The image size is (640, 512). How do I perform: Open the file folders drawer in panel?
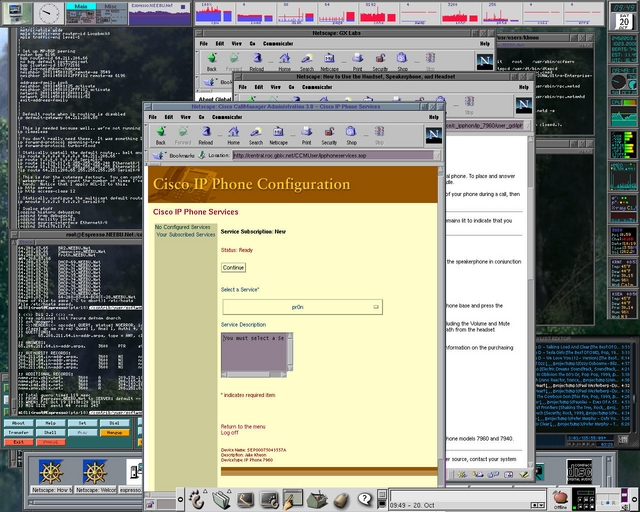(221, 499)
